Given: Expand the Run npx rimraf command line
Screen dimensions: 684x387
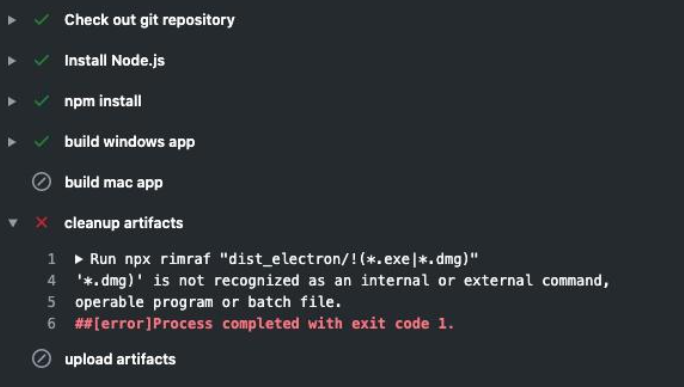Looking at the screenshot, I should click(79, 259).
